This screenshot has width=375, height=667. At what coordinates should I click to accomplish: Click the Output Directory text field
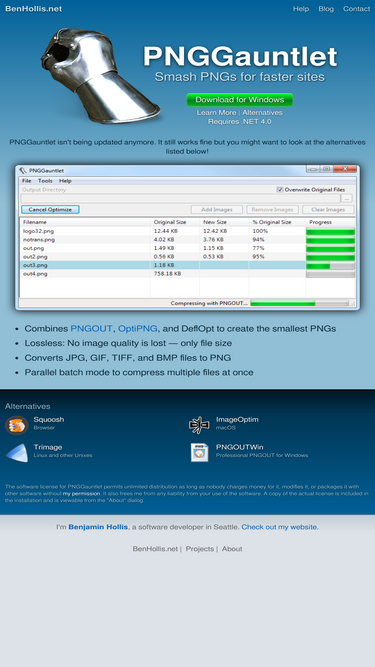tap(181, 198)
